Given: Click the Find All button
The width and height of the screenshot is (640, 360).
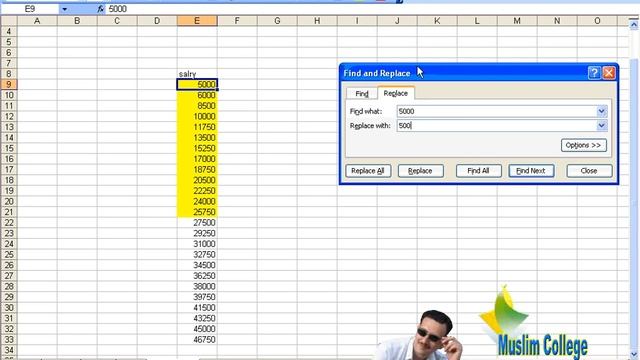Looking at the screenshot, I should click(x=478, y=171).
